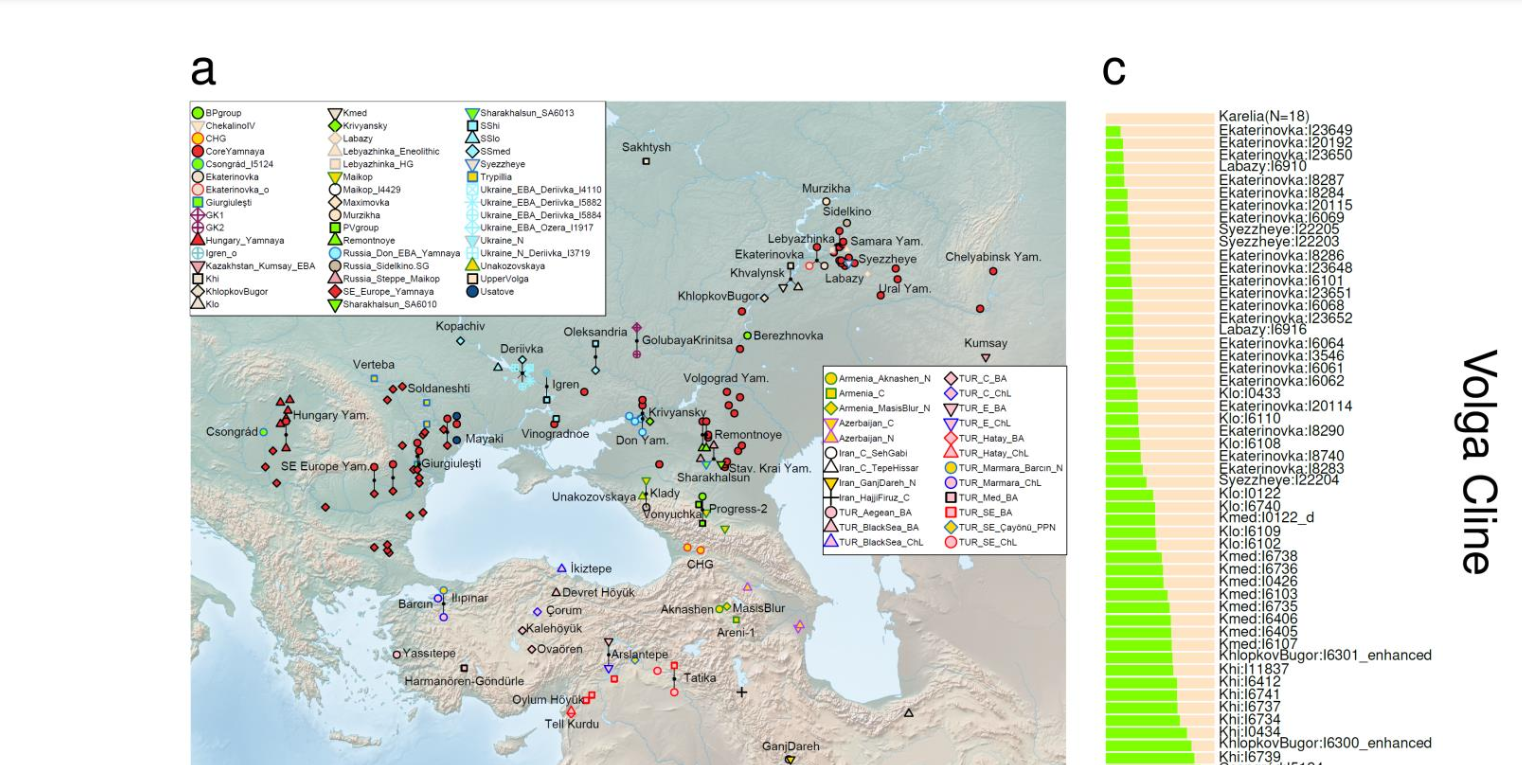Viewport: 1522px width, 765px height.
Task: Click the Usatove legend entry
Action: (x=490, y=291)
